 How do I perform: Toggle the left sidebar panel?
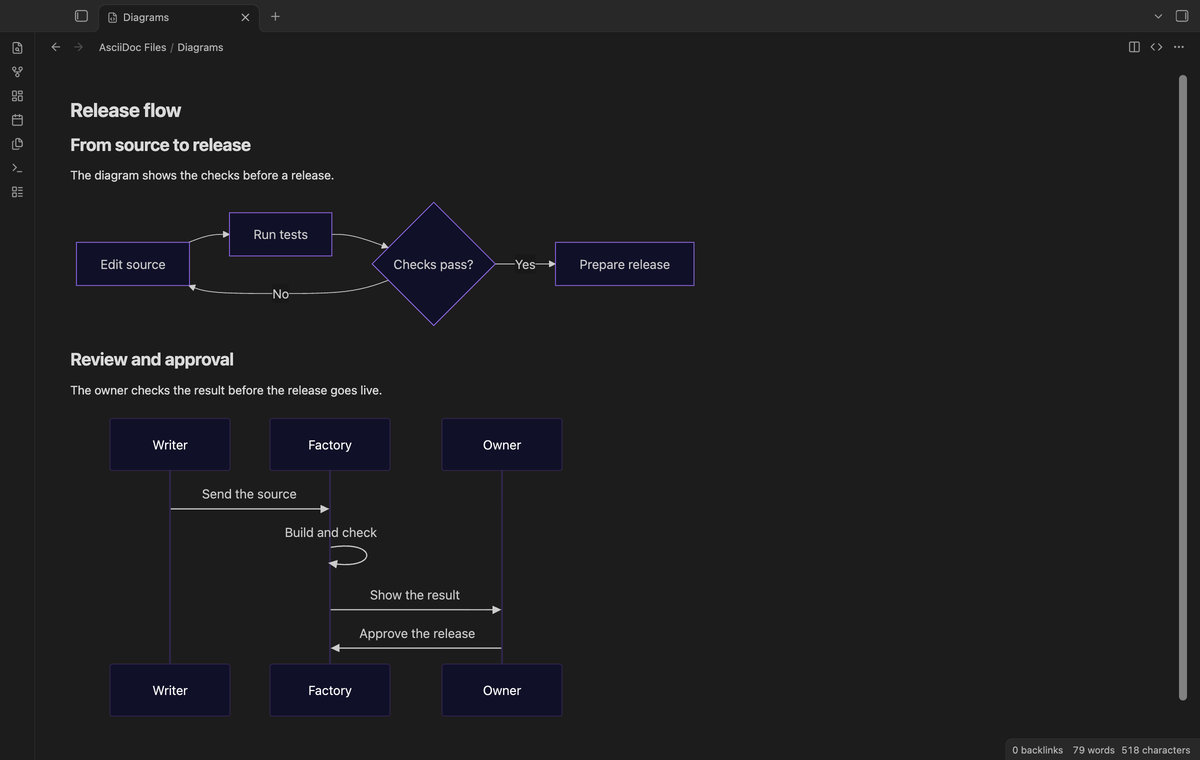[x=81, y=16]
